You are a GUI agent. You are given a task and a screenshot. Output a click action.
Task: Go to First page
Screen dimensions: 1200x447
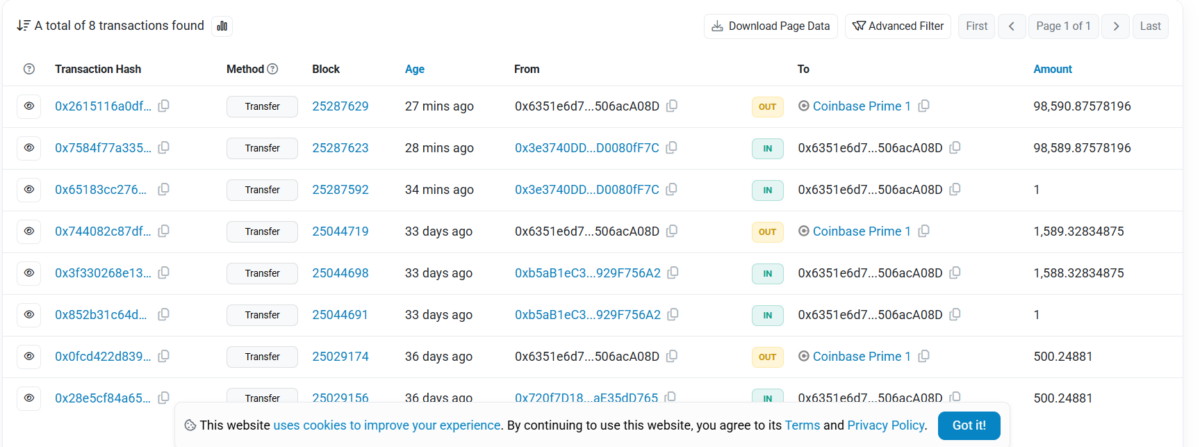pos(977,26)
